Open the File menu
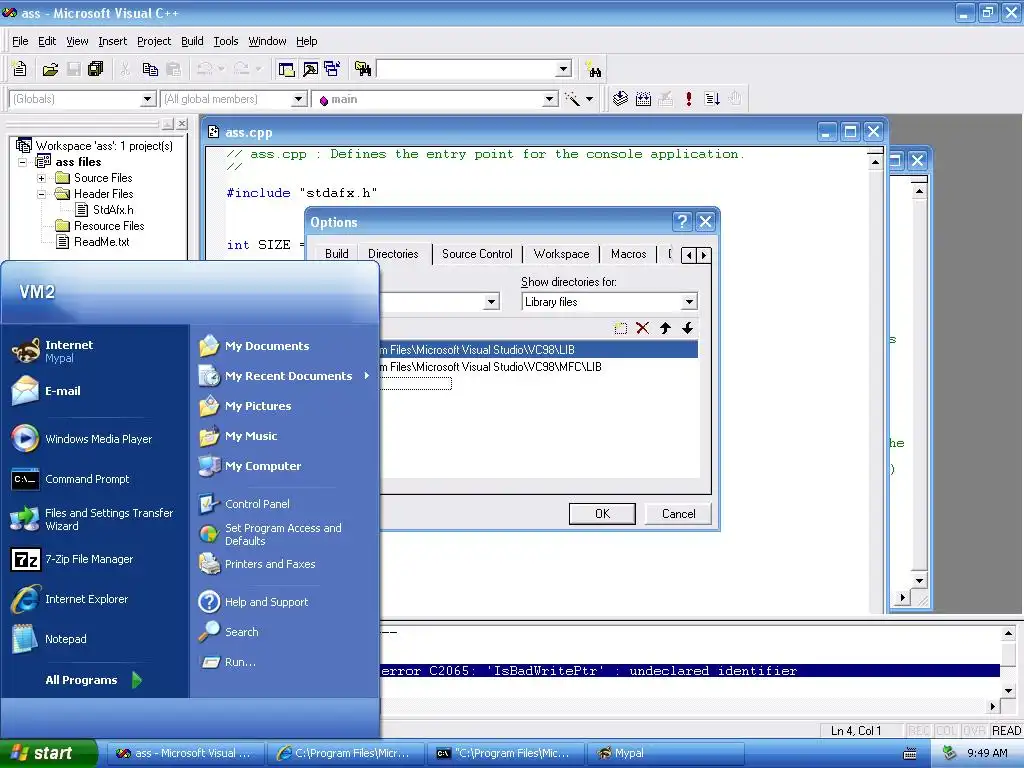 [x=20, y=41]
